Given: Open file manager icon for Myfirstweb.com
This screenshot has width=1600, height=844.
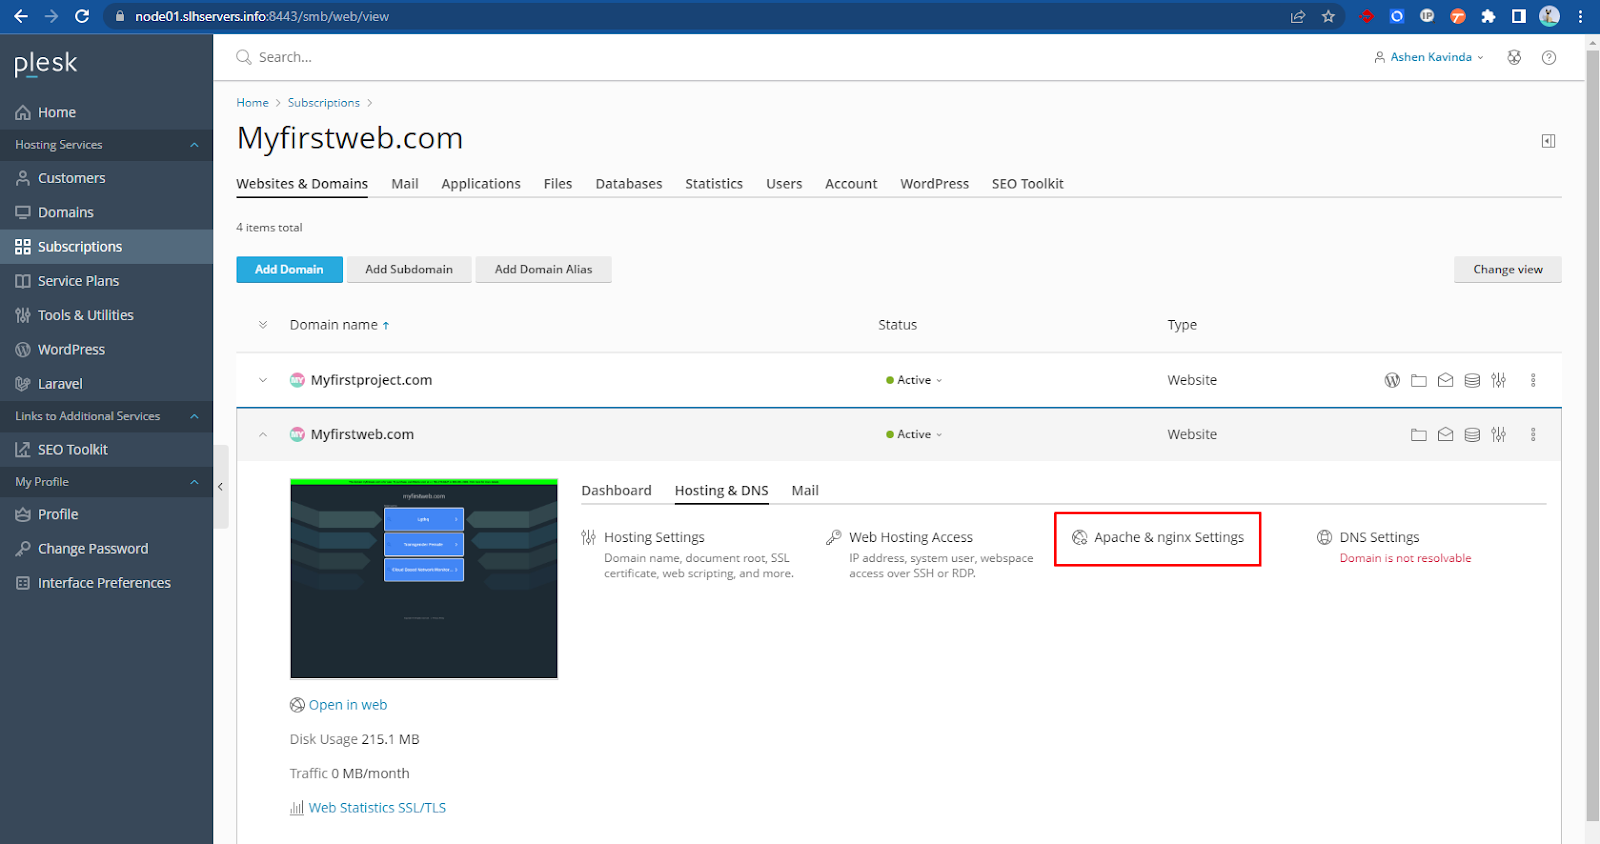Looking at the screenshot, I should [1418, 435].
